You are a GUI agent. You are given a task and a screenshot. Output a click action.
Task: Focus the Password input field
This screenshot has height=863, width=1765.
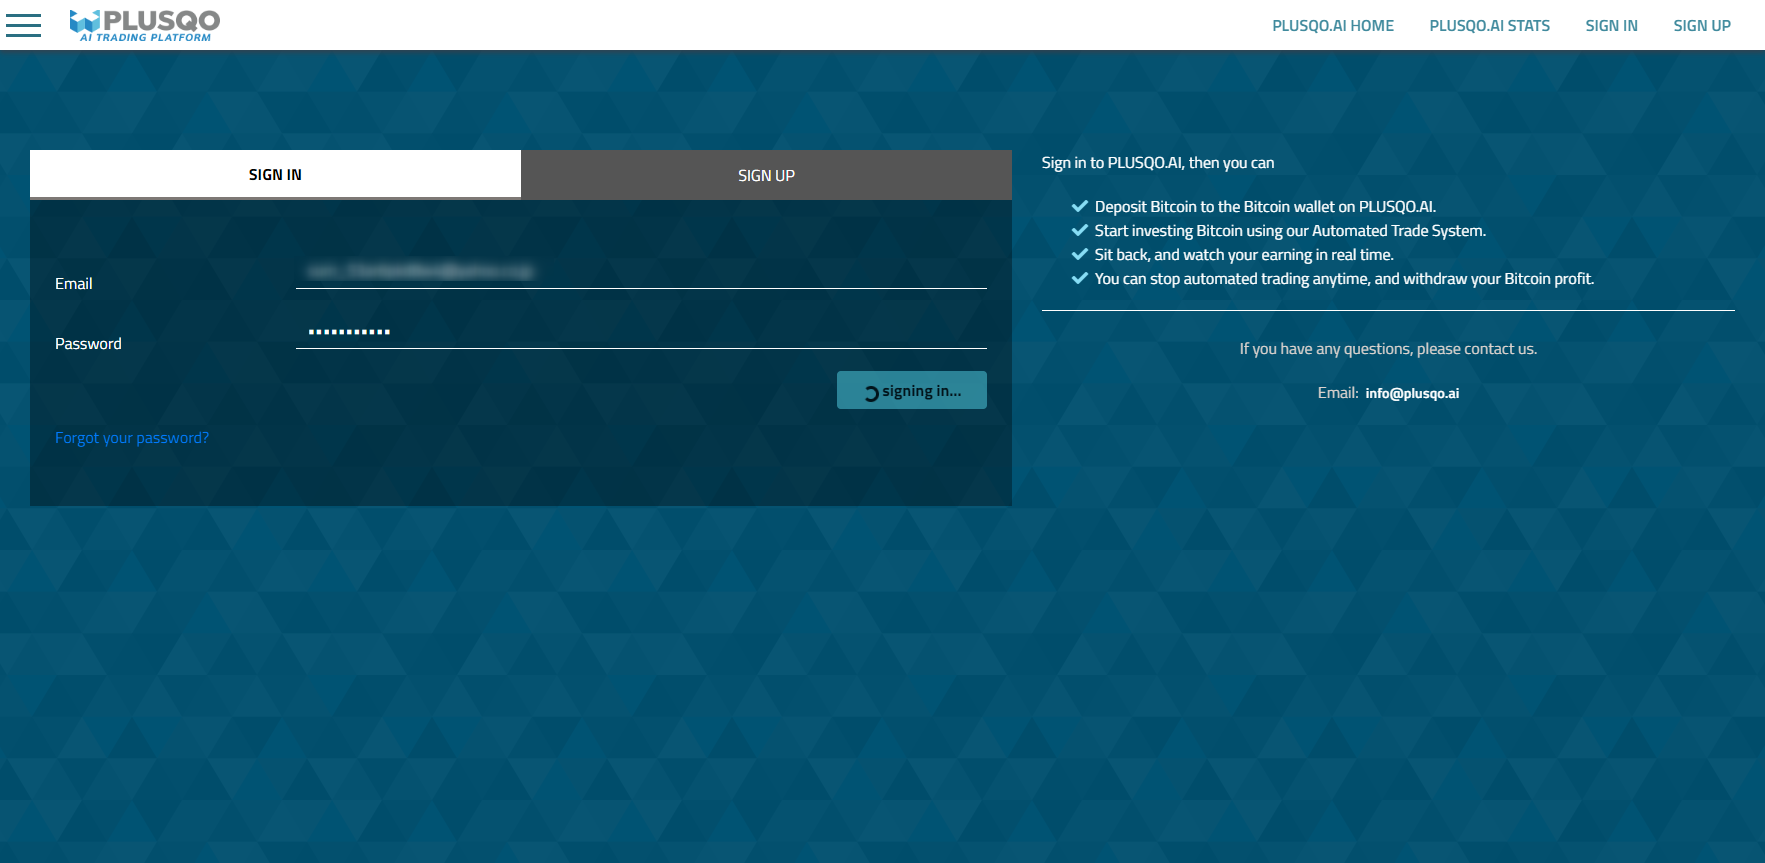click(x=641, y=331)
